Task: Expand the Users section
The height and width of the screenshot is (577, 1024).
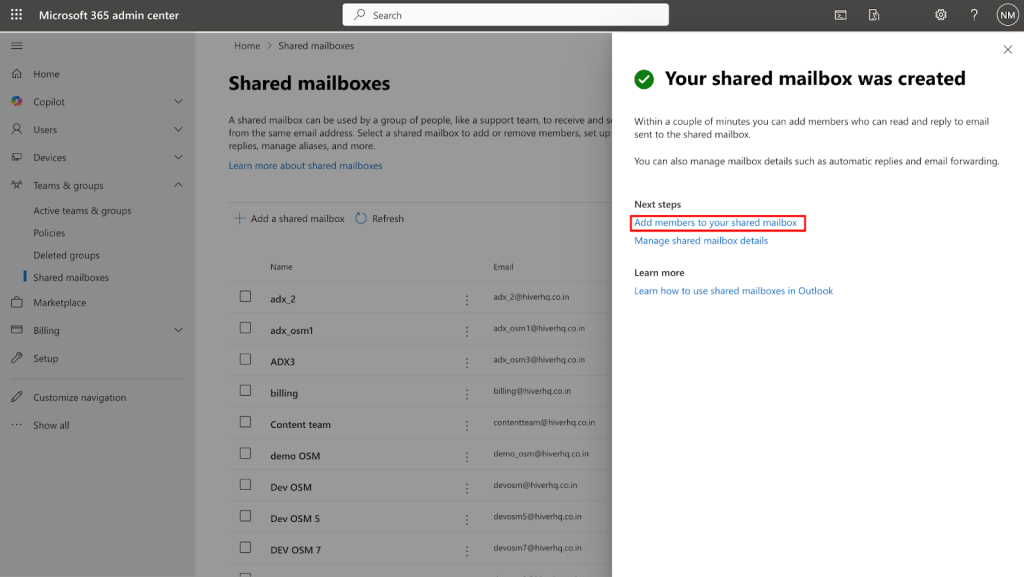Action: [178, 129]
